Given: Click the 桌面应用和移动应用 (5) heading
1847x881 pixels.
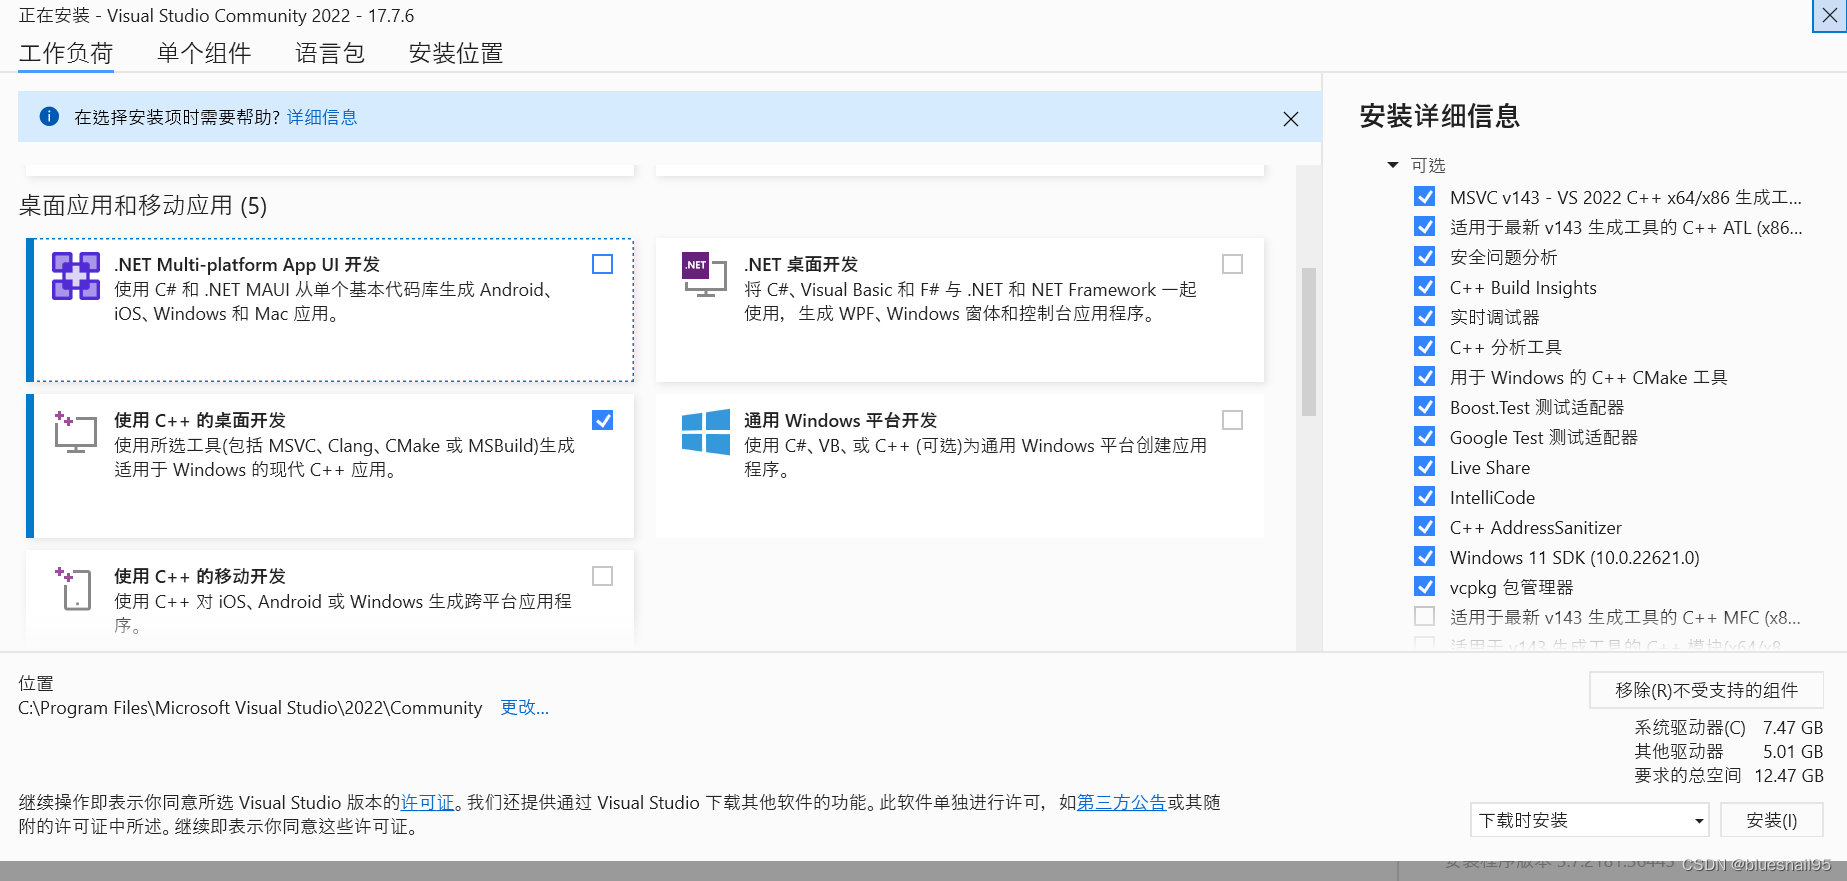Looking at the screenshot, I should (143, 205).
